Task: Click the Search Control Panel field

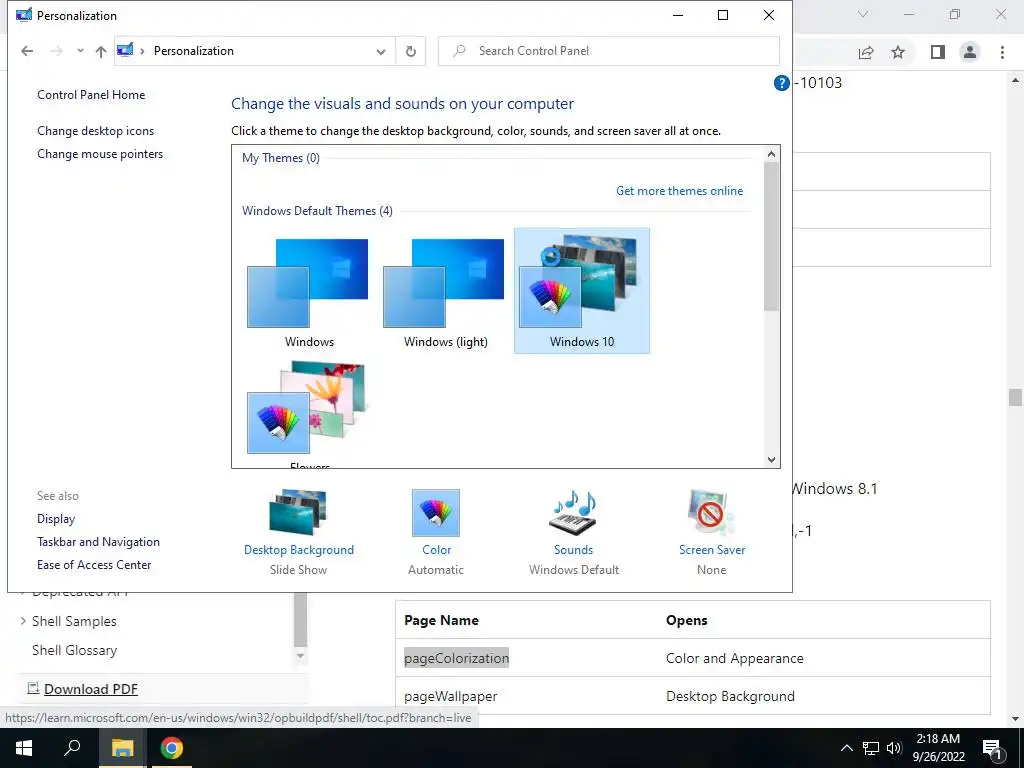Action: (609, 51)
